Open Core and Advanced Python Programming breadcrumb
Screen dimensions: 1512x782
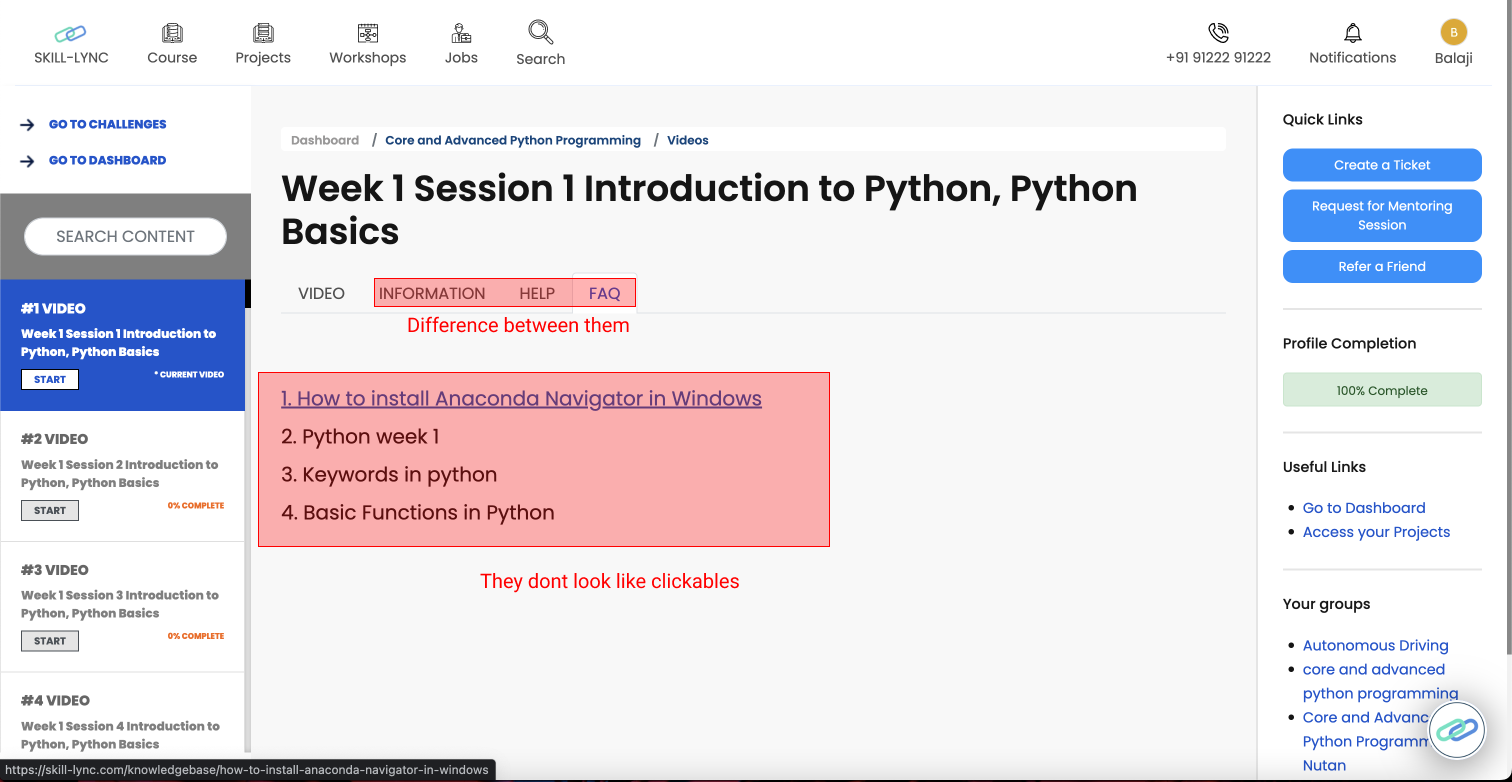click(513, 140)
